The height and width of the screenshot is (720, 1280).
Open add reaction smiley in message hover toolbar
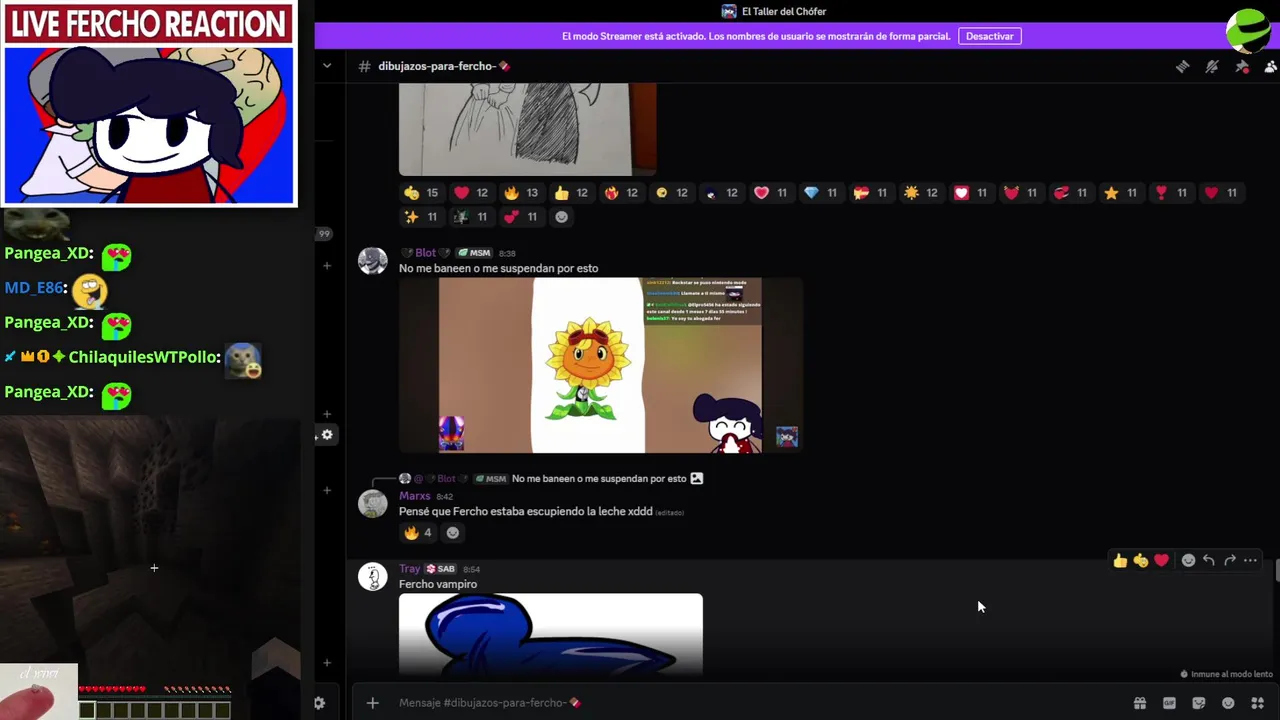click(x=1188, y=561)
